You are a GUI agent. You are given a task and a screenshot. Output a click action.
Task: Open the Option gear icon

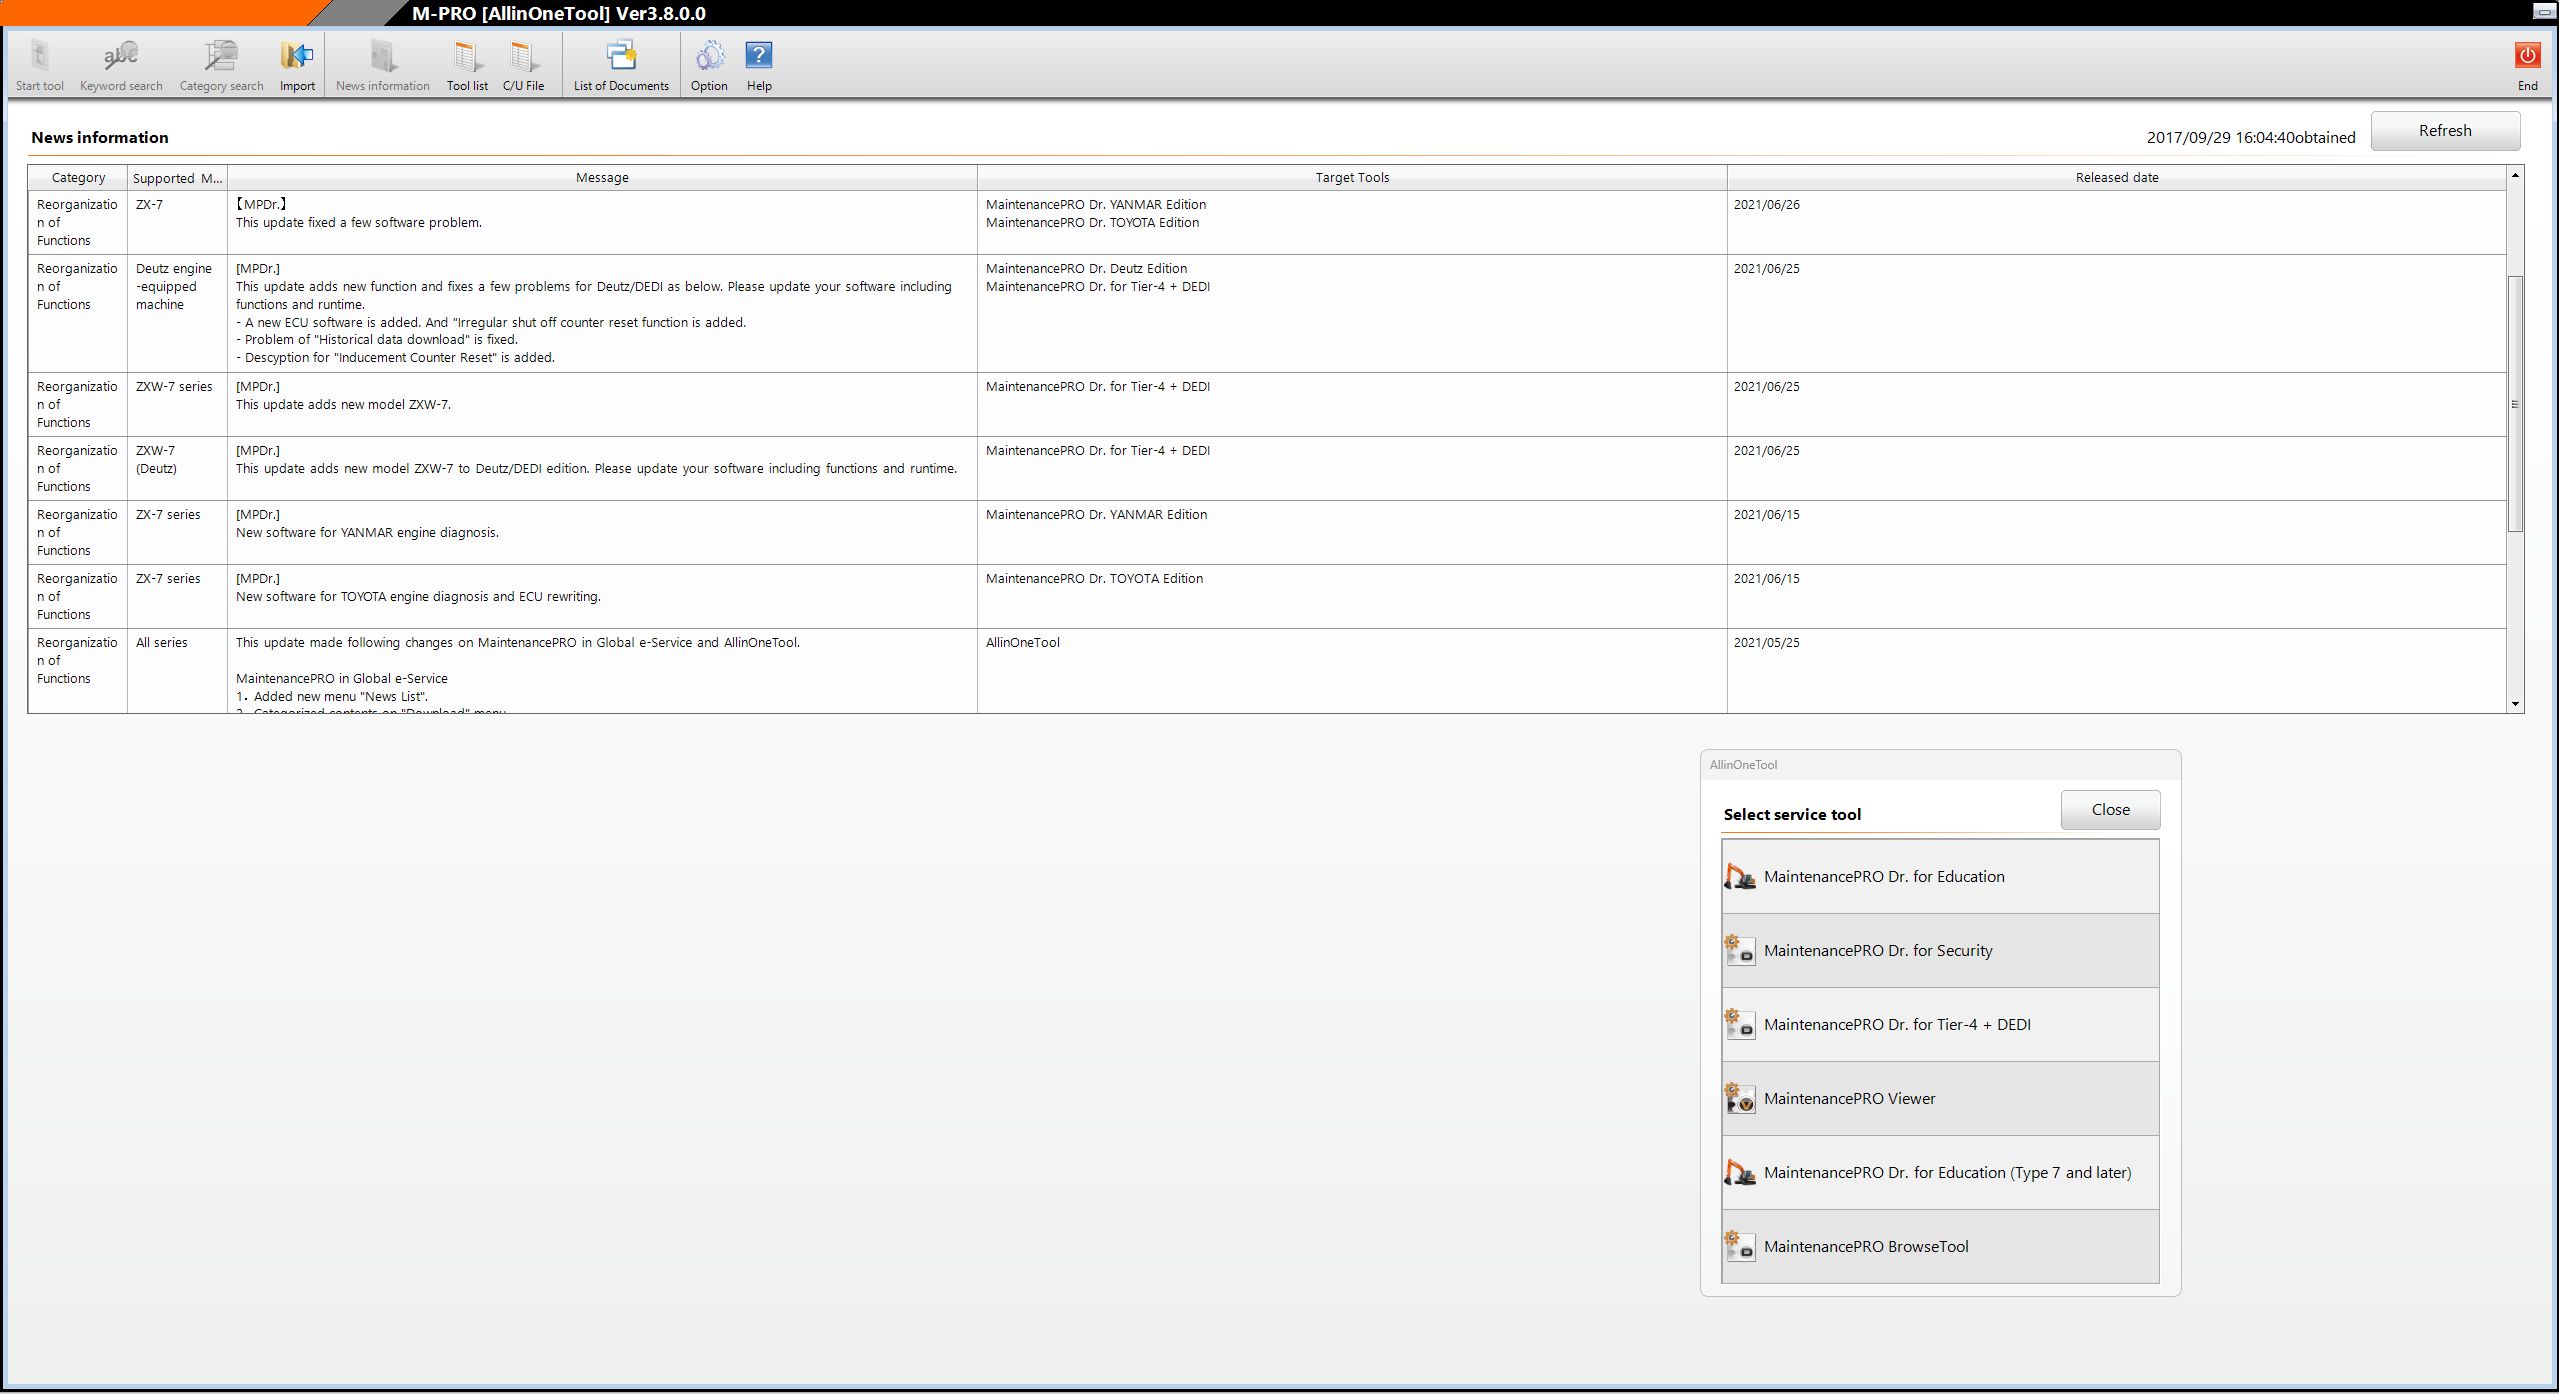tap(709, 58)
